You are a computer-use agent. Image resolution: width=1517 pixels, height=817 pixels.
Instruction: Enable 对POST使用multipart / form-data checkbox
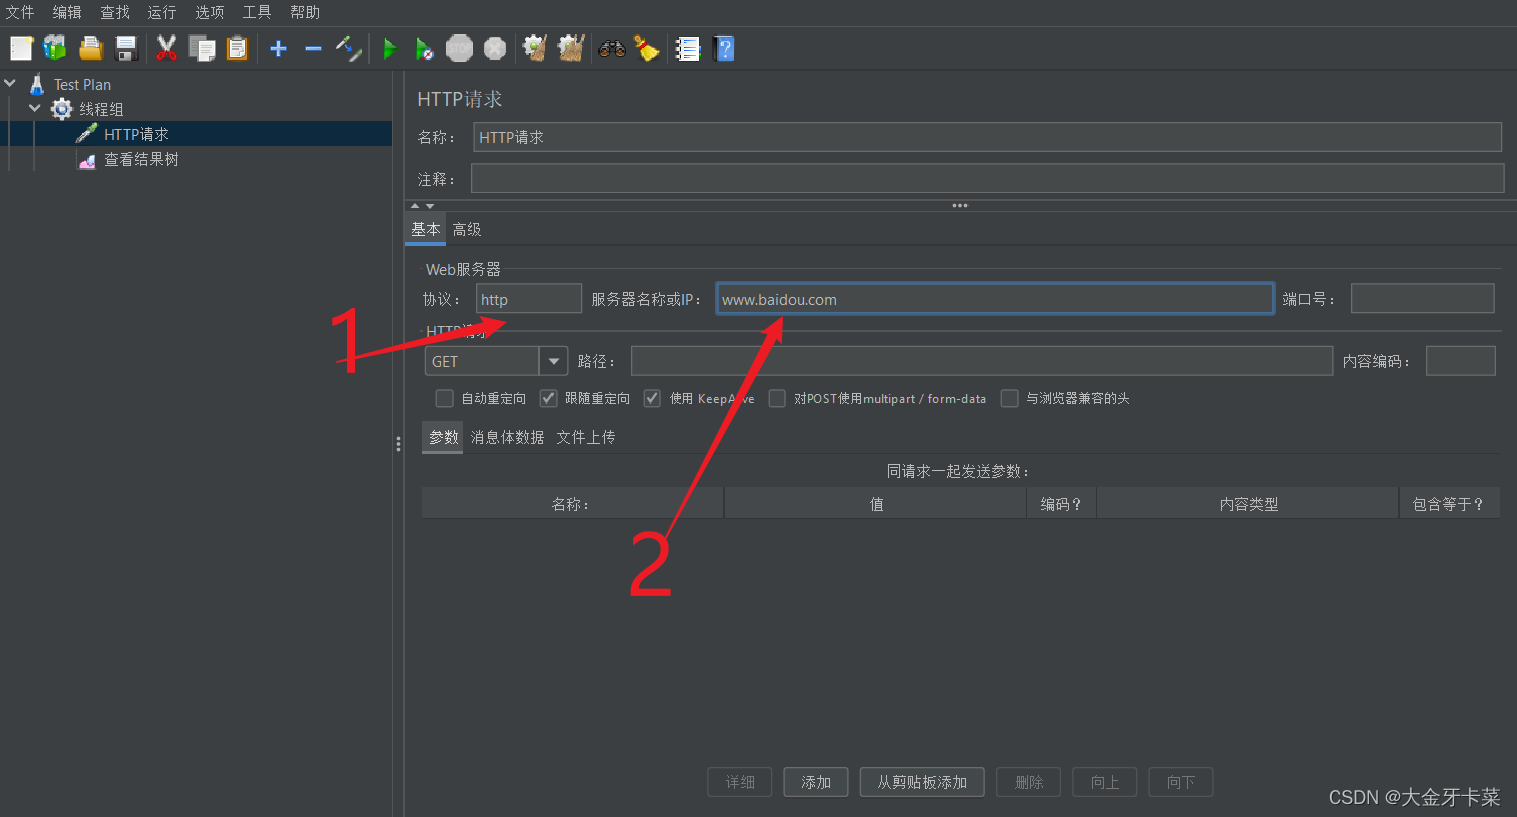777,398
